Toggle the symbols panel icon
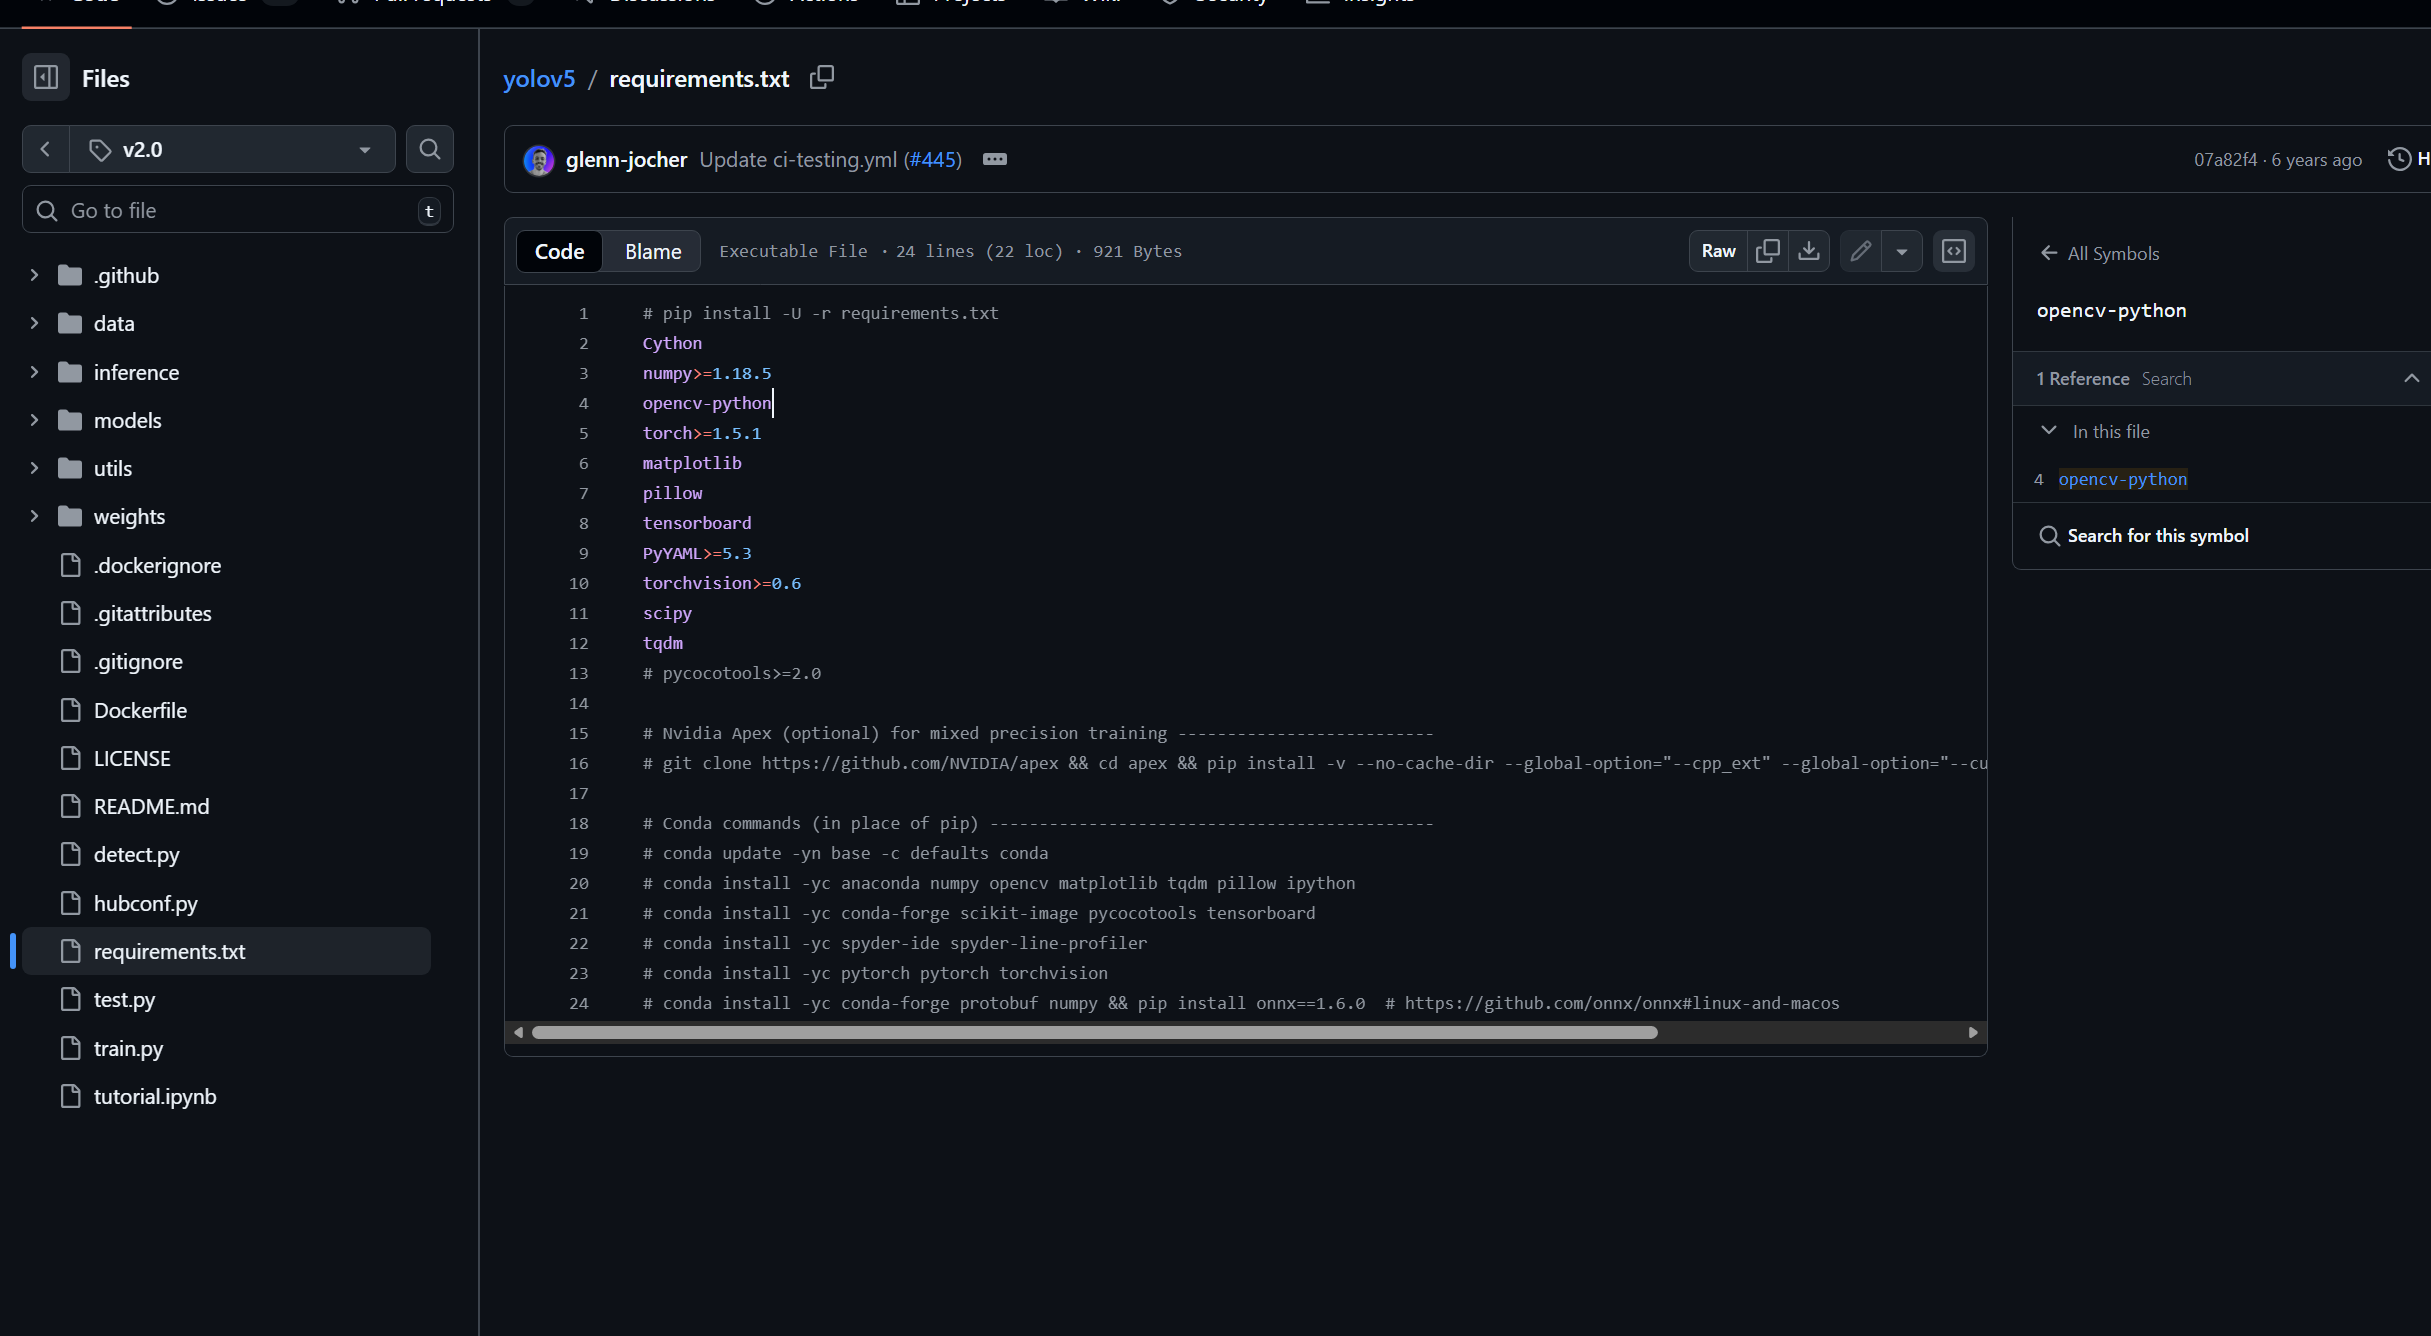2431x1336 pixels. pyautogui.click(x=1953, y=251)
